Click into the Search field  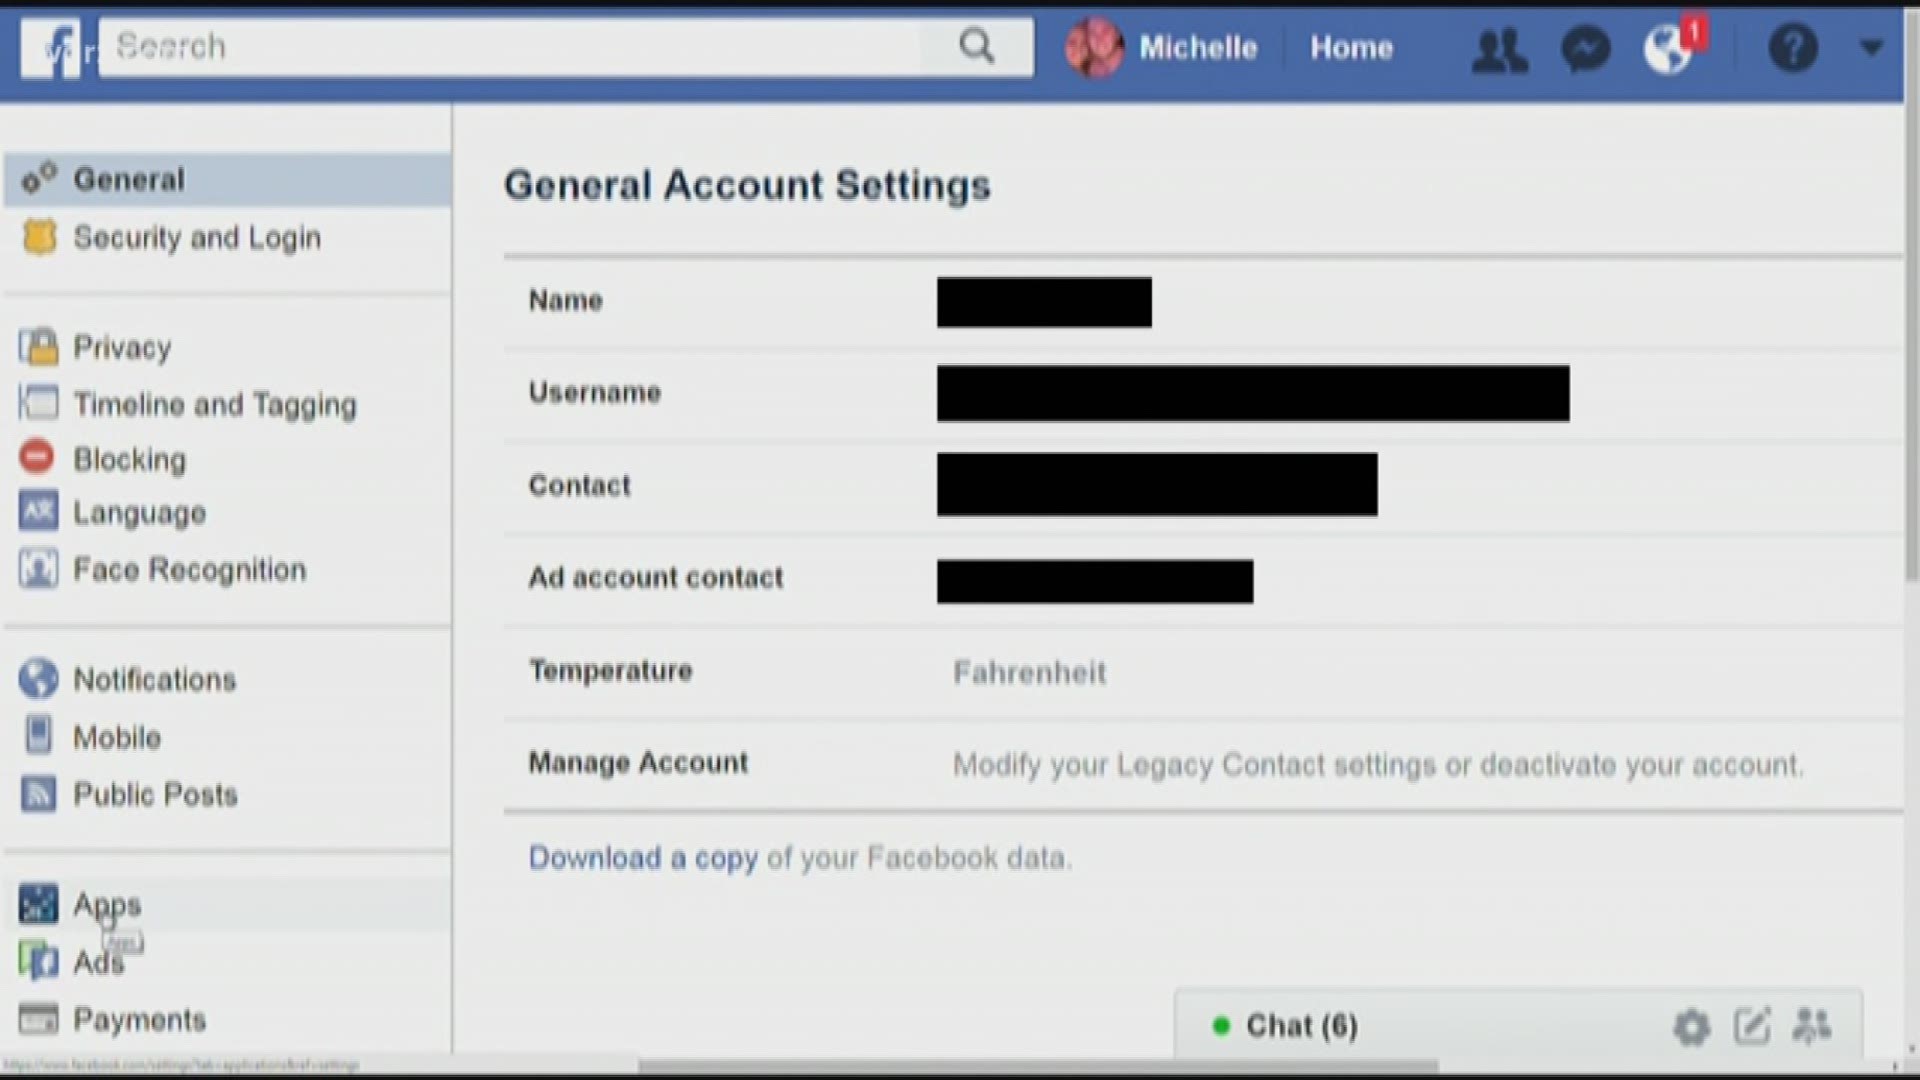tap(510, 47)
